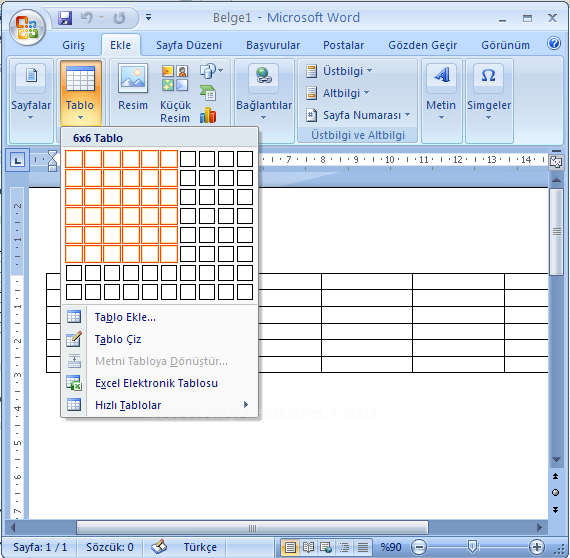The image size is (570, 558).
Task: Click the Office button logo
Action: [x=27, y=28]
